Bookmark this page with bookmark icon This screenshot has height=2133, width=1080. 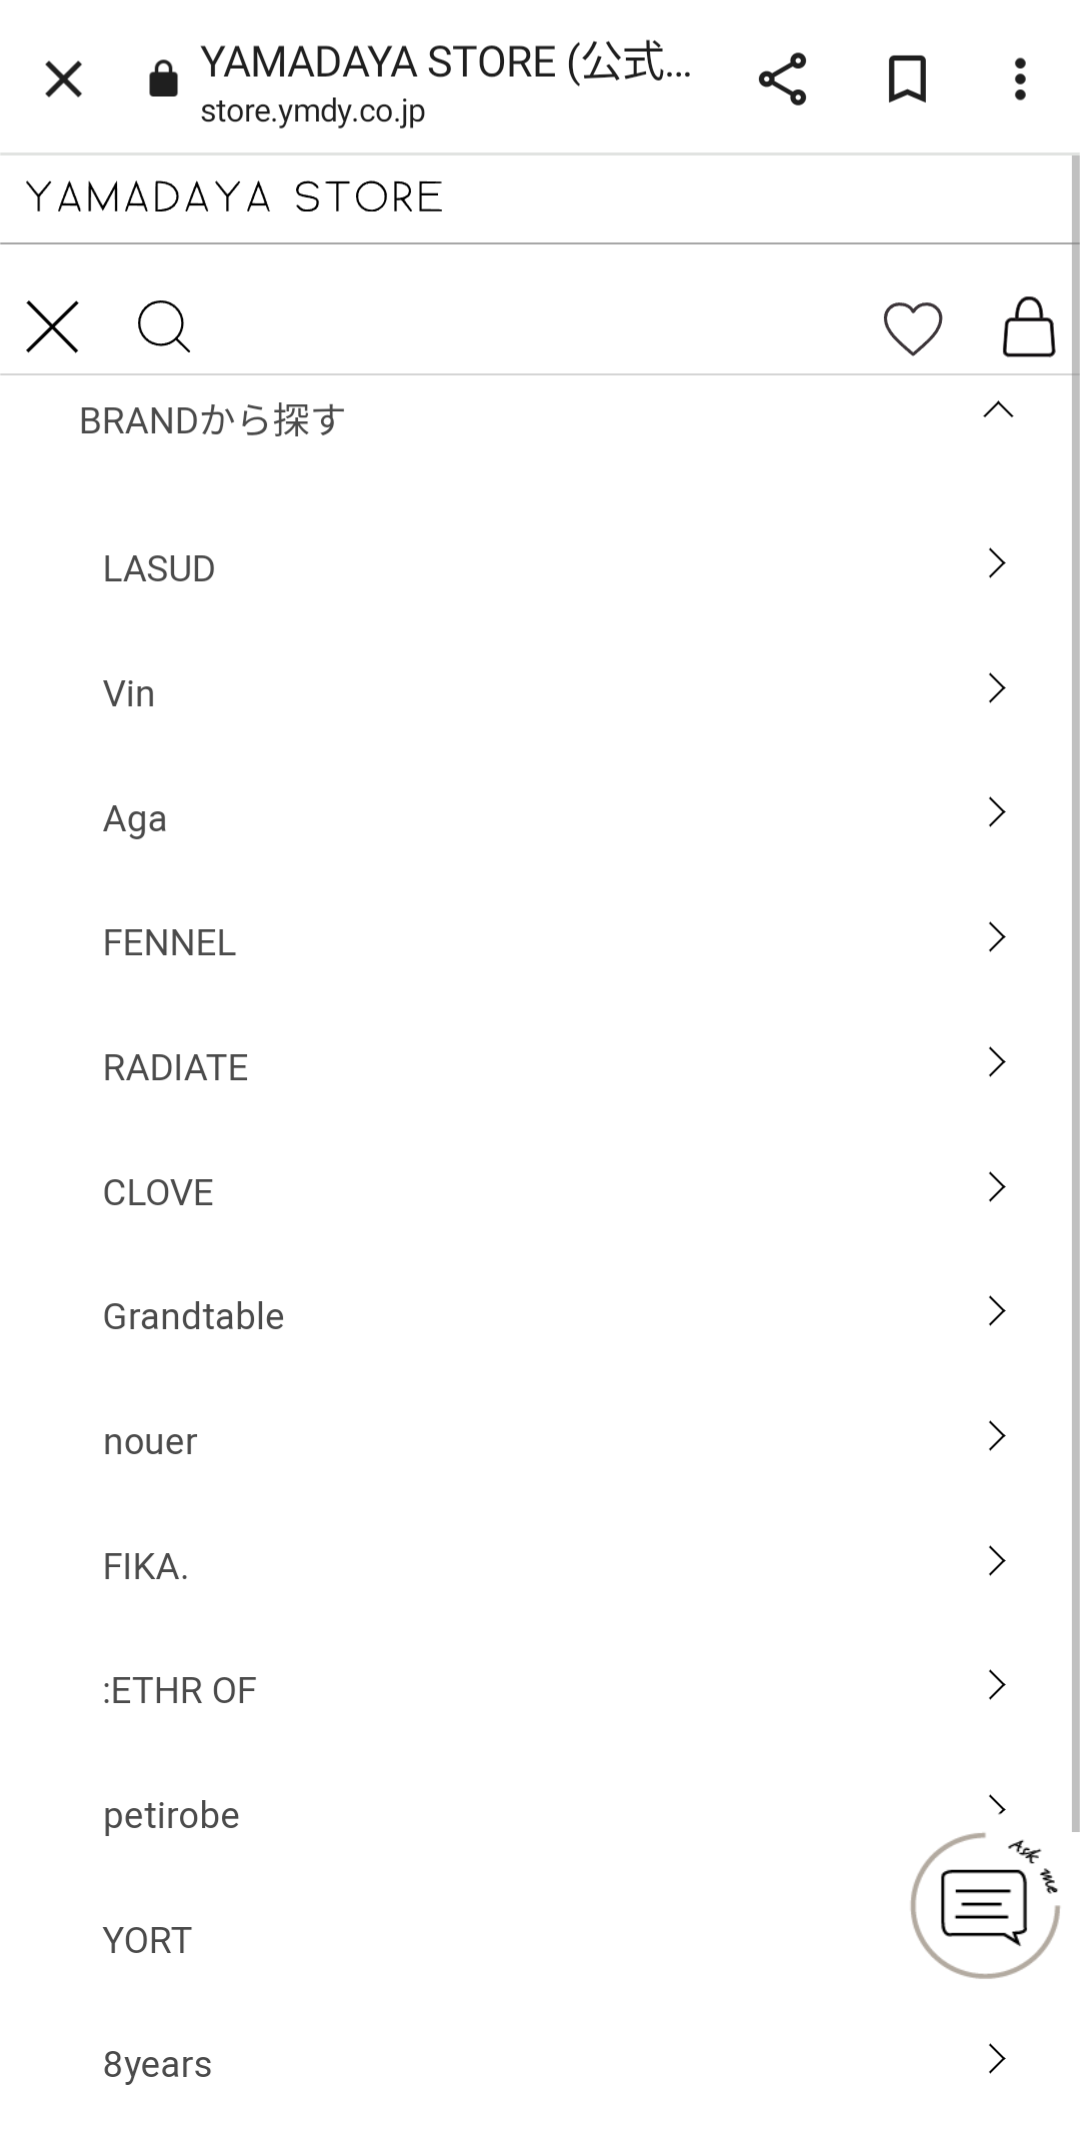pyautogui.click(x=907, y=79)
